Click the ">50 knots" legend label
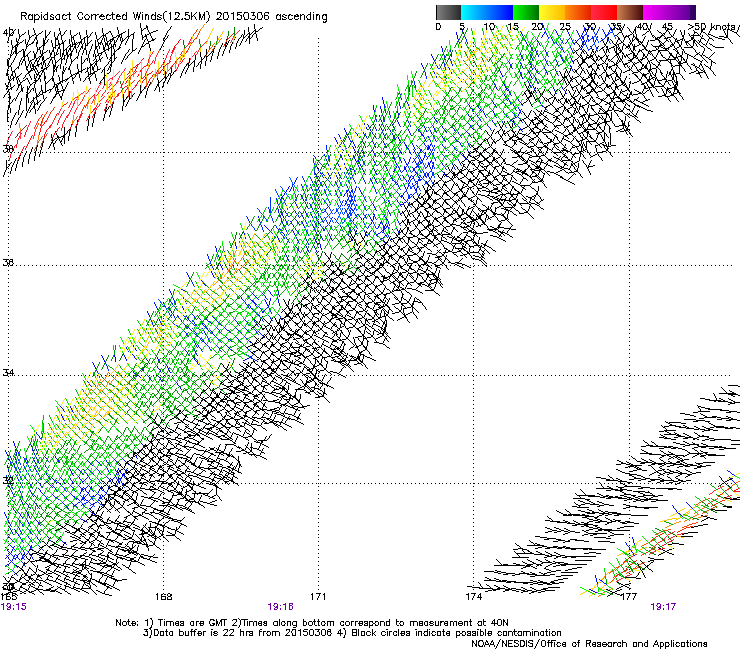Viewport: 740px width, 650px height. (714, 27)
